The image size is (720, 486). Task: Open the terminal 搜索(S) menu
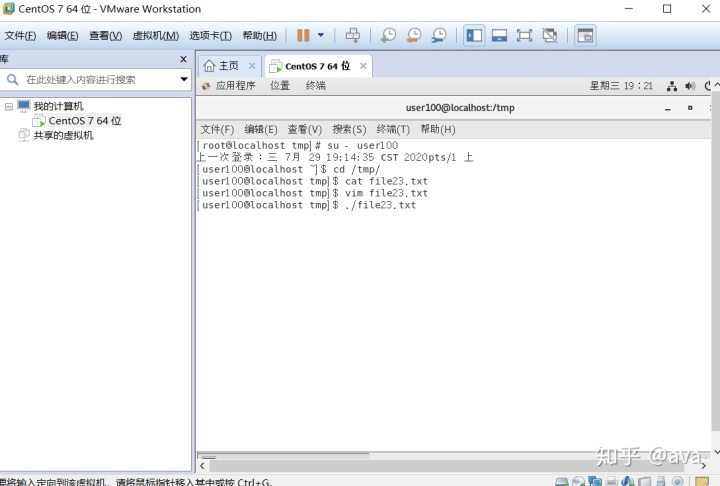[349, 130]
